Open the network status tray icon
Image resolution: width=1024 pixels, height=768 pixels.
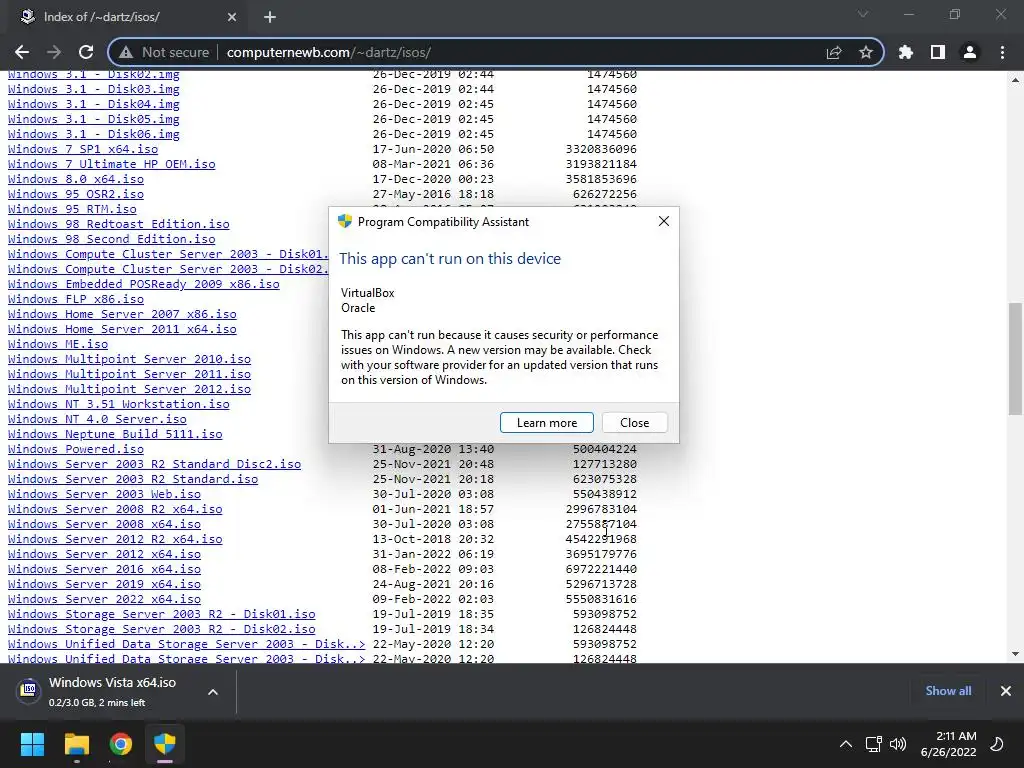(x=874, y=744)
